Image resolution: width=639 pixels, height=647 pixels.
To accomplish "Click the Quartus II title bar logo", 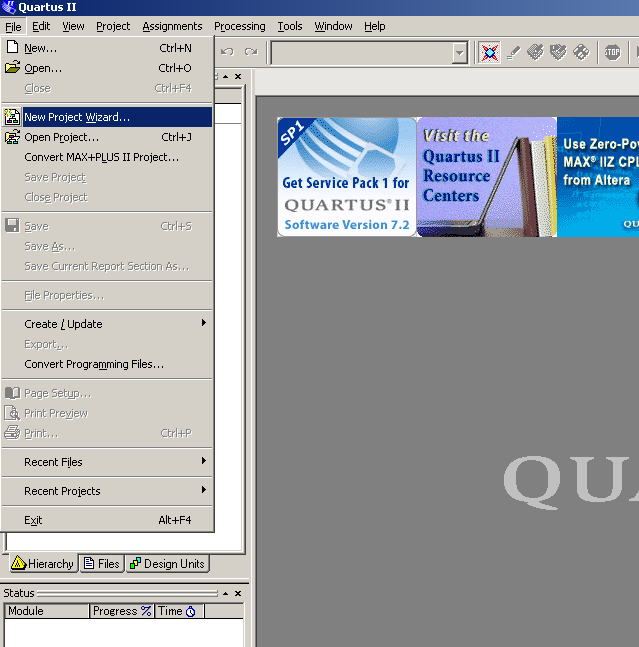I will [8, 7].
